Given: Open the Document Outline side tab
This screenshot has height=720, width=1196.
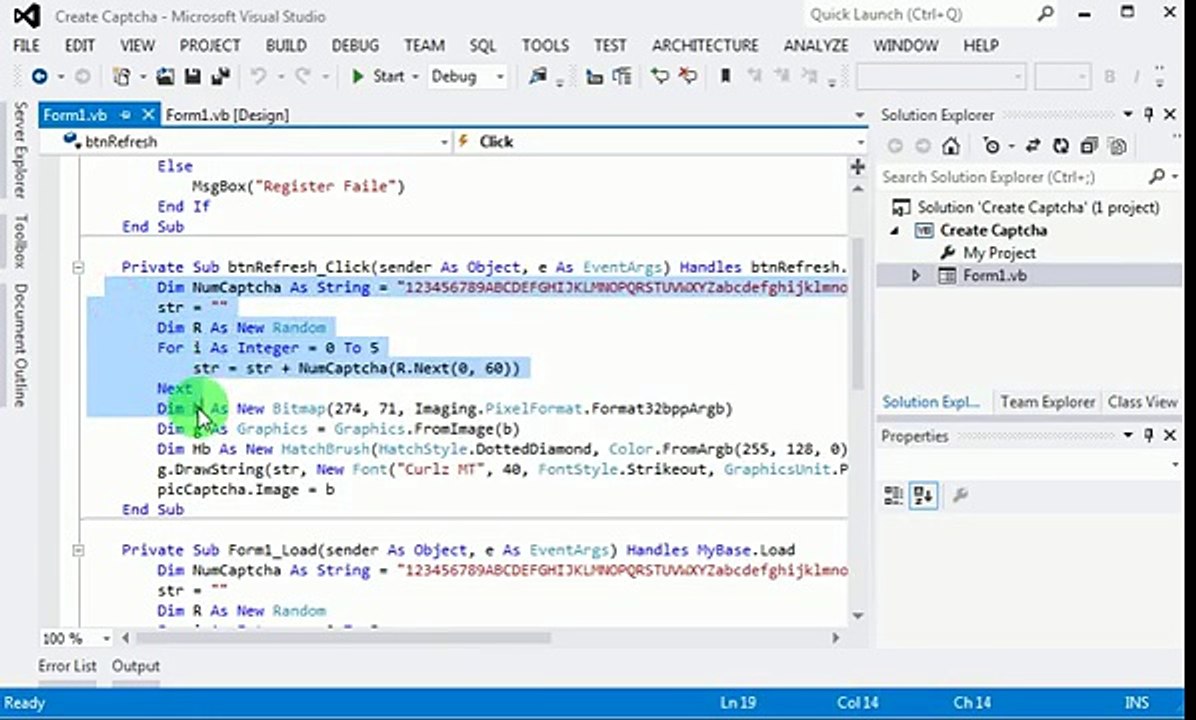Looking at the screenshot, I should tap(21, 345).
